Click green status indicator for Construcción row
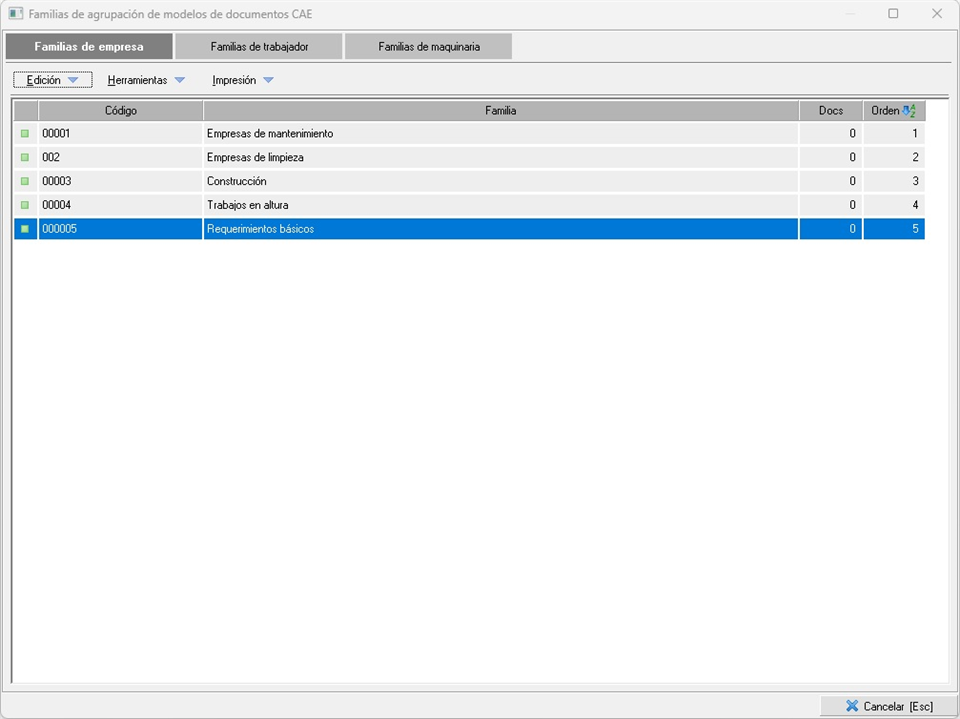This screenshot has width=960, height=719. click(25, 181)
